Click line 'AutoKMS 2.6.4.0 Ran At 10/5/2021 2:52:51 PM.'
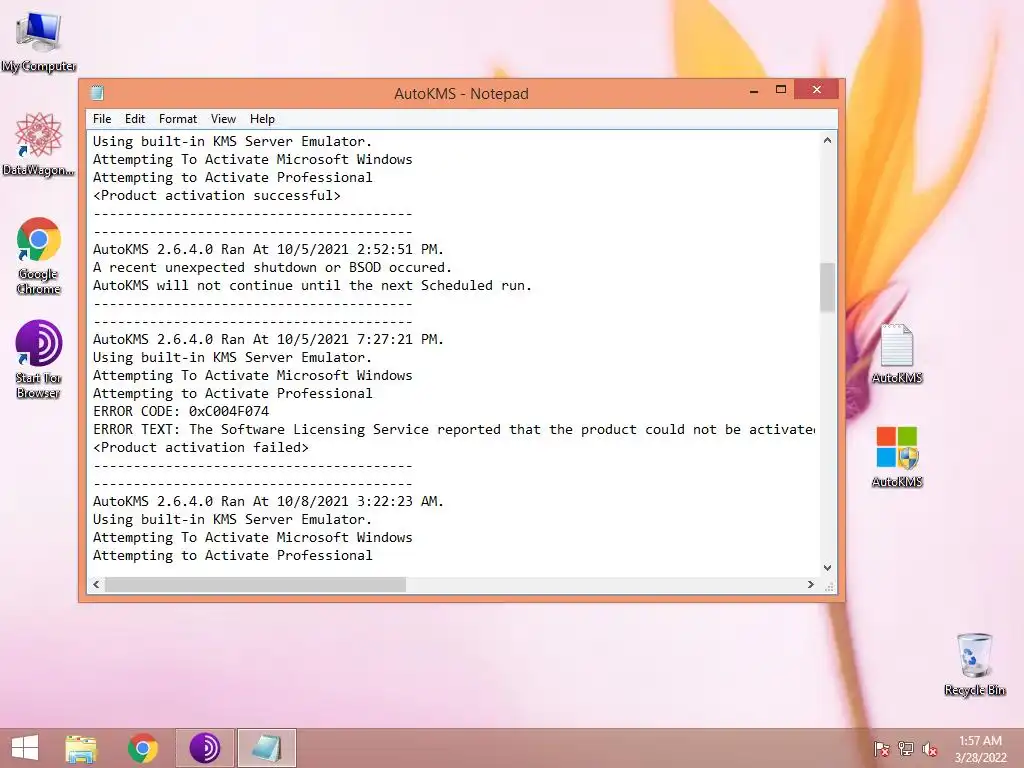 268,249
